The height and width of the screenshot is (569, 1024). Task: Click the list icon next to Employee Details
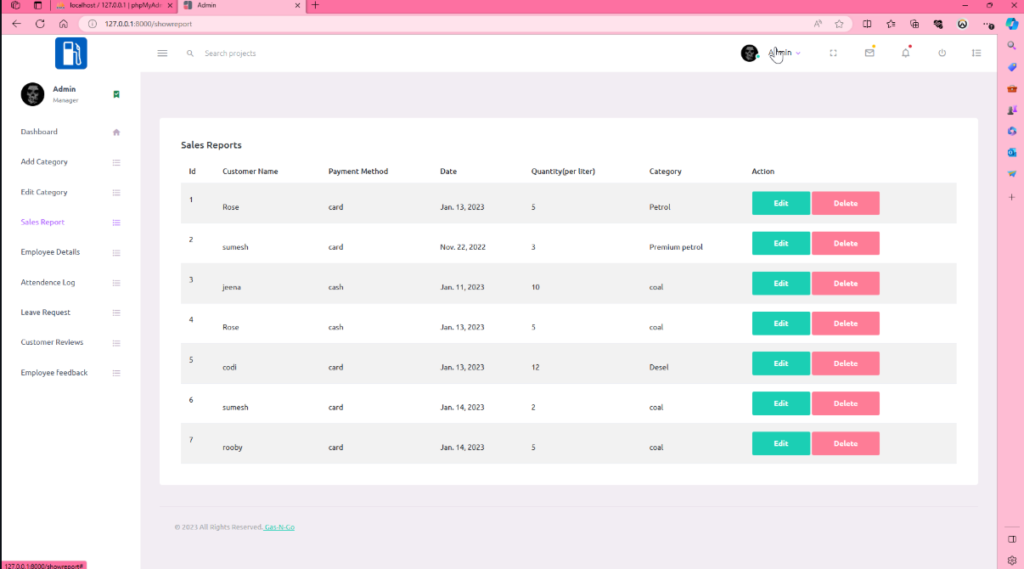[116, 253]
